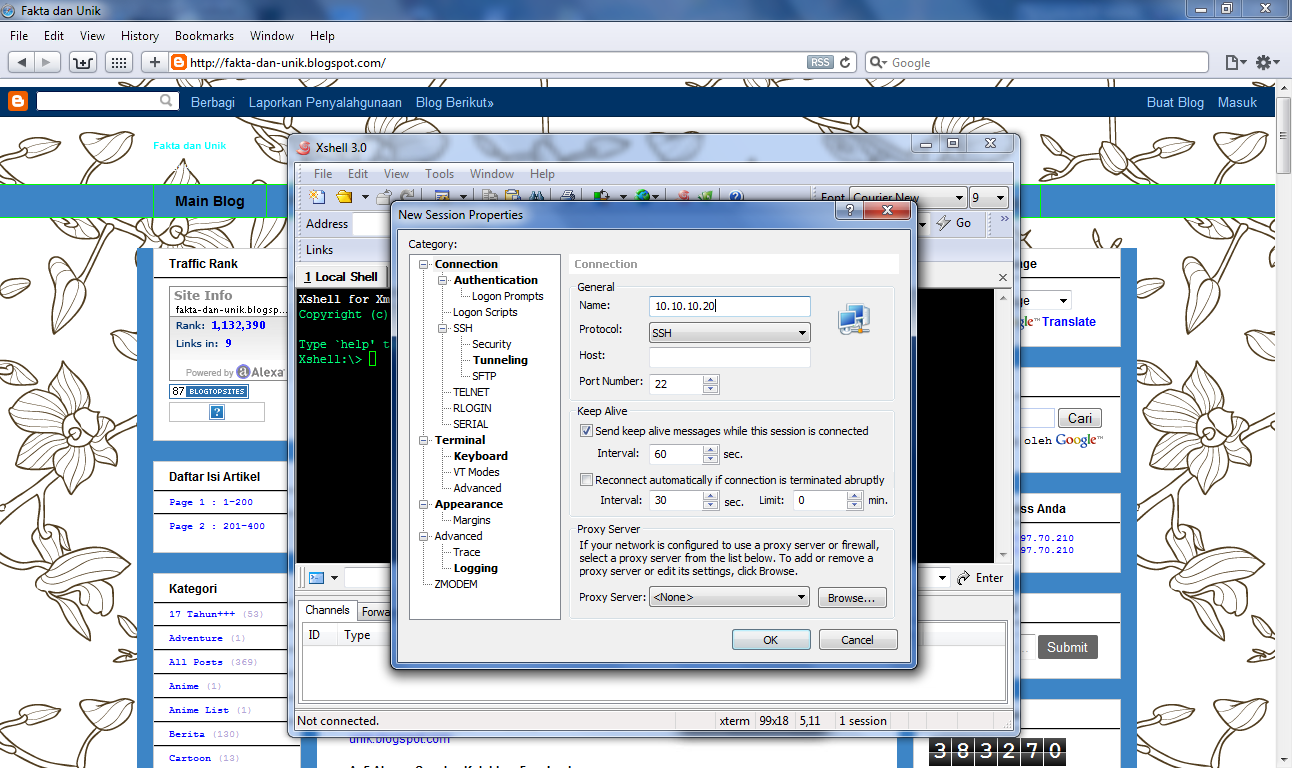Screen dimensions: 1292x768
Task: Click the empty Host input field
Action: pyautogui.click(x=730, y=358)
